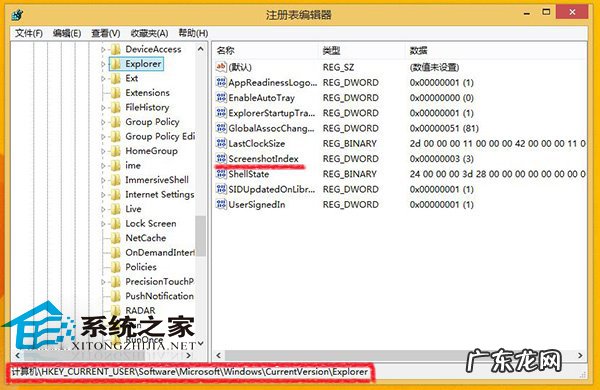Open the 文件(F) menu
The height and width of the screenshot is (390, 600).
tap(29, 33)
